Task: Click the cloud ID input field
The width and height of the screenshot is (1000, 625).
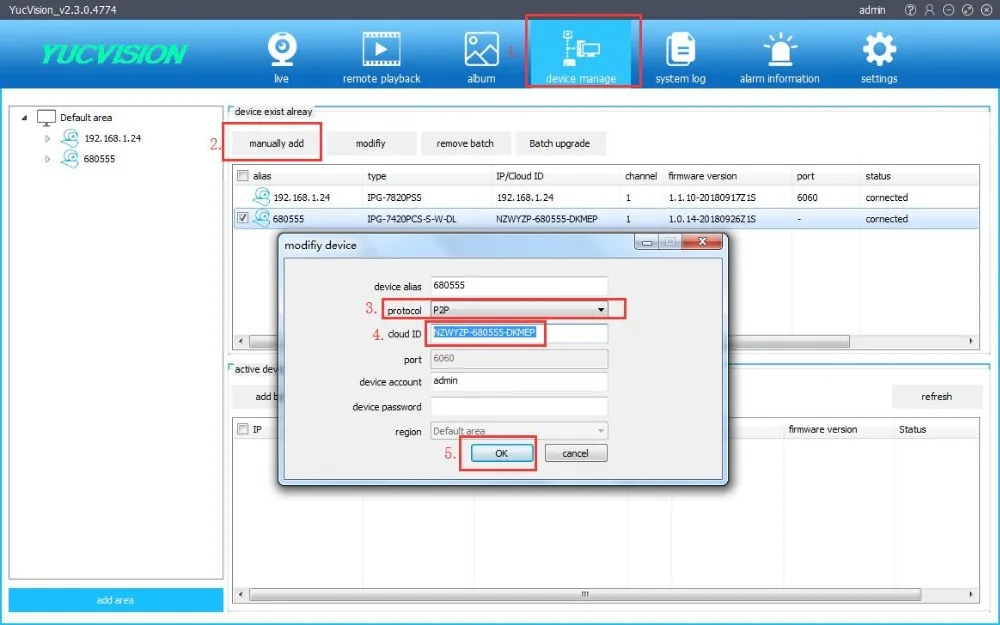Action: 519,333
